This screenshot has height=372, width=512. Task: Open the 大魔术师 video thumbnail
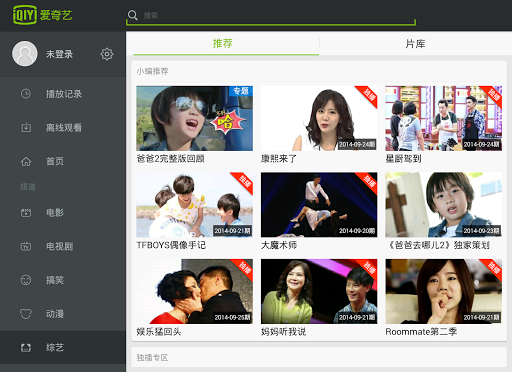pos(319,205)
